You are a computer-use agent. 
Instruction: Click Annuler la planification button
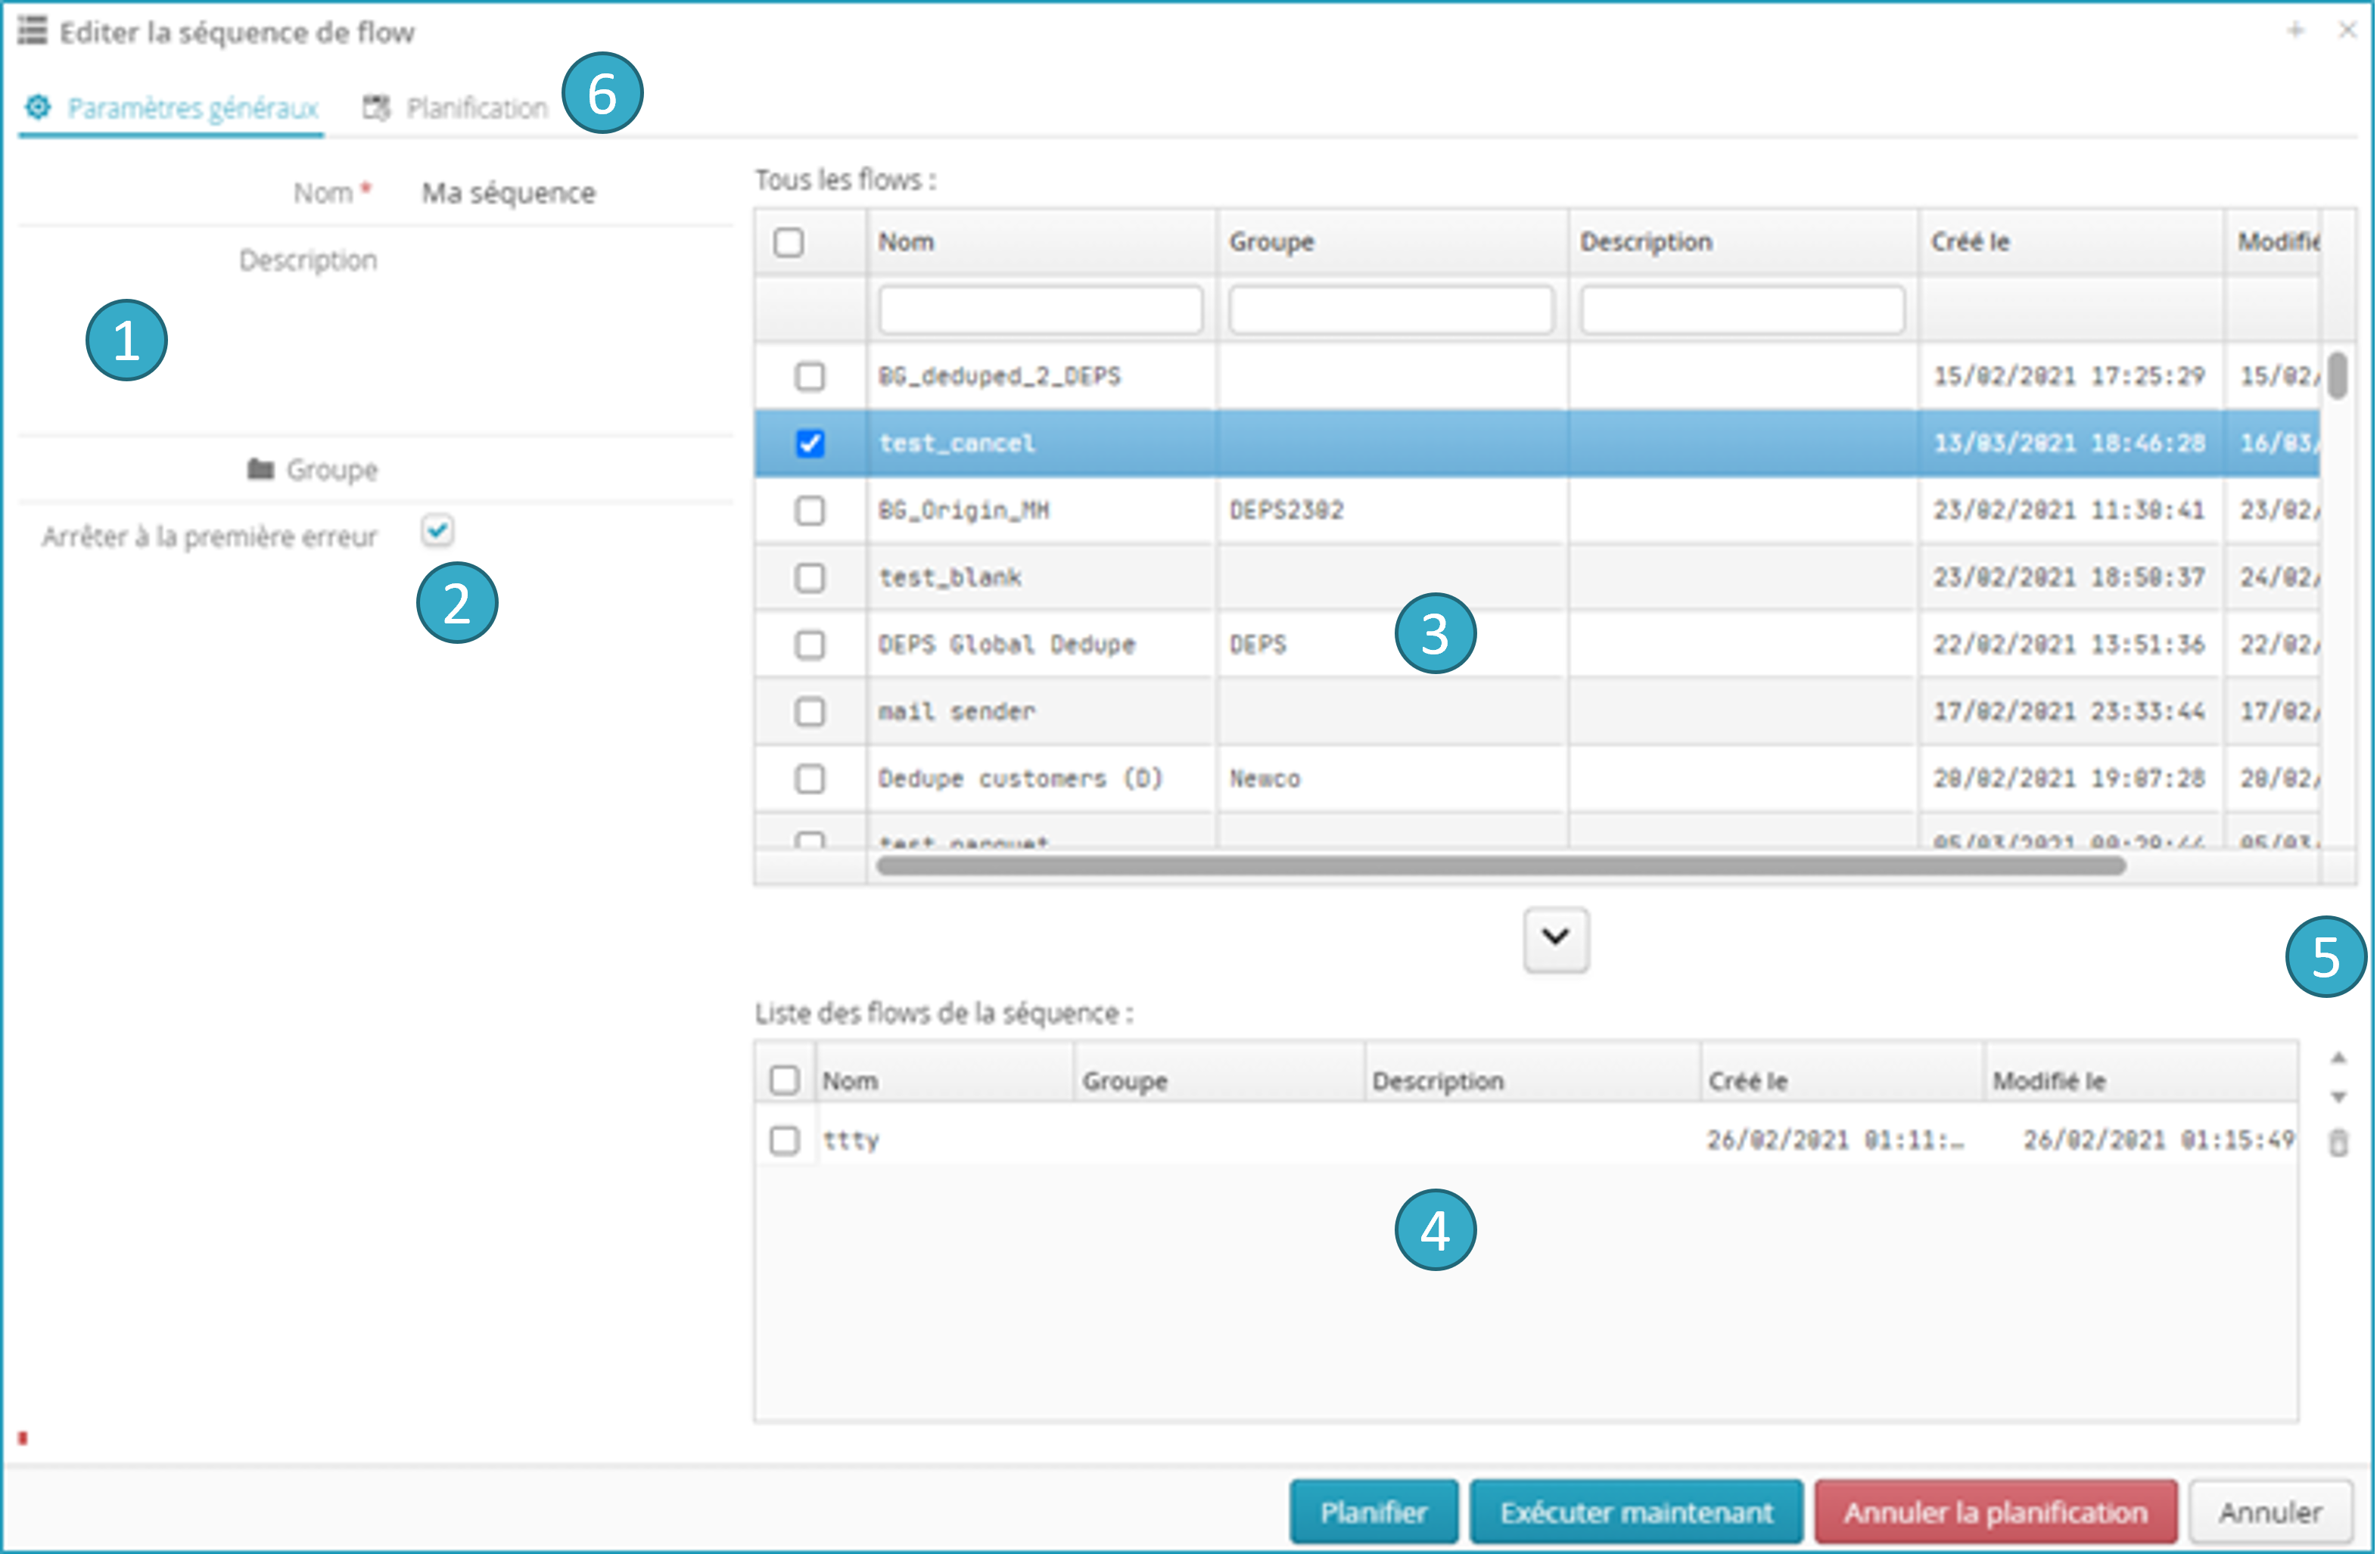coord(1995,1512)
